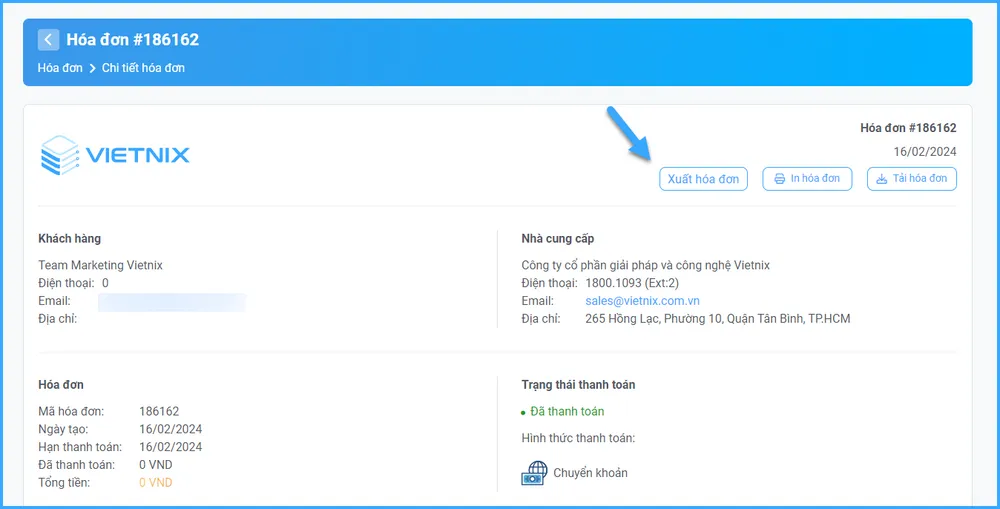Viewport: 1000px width, 509px height.
Task: Click the Mã hóa đơn value 186162
Action: 159,411
